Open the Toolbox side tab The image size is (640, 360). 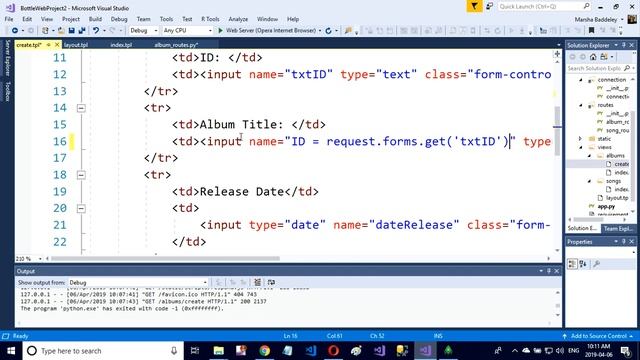pyautogui.click(x=7, y=91)
